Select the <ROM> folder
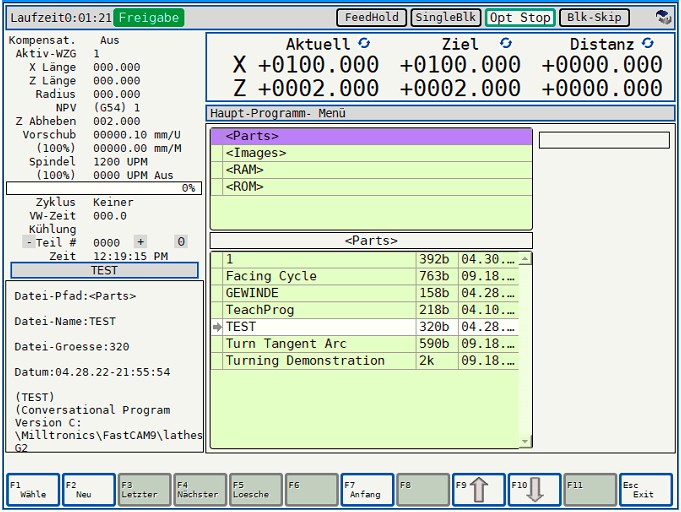This screenshot has height=512, width=681. 371,187
